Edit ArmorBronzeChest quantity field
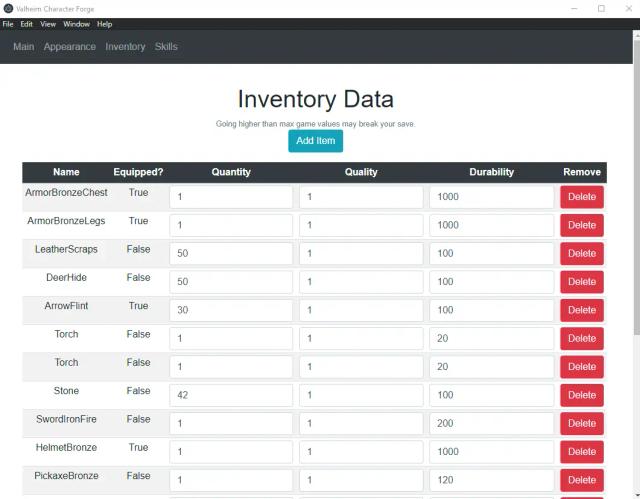 point(231,197)
